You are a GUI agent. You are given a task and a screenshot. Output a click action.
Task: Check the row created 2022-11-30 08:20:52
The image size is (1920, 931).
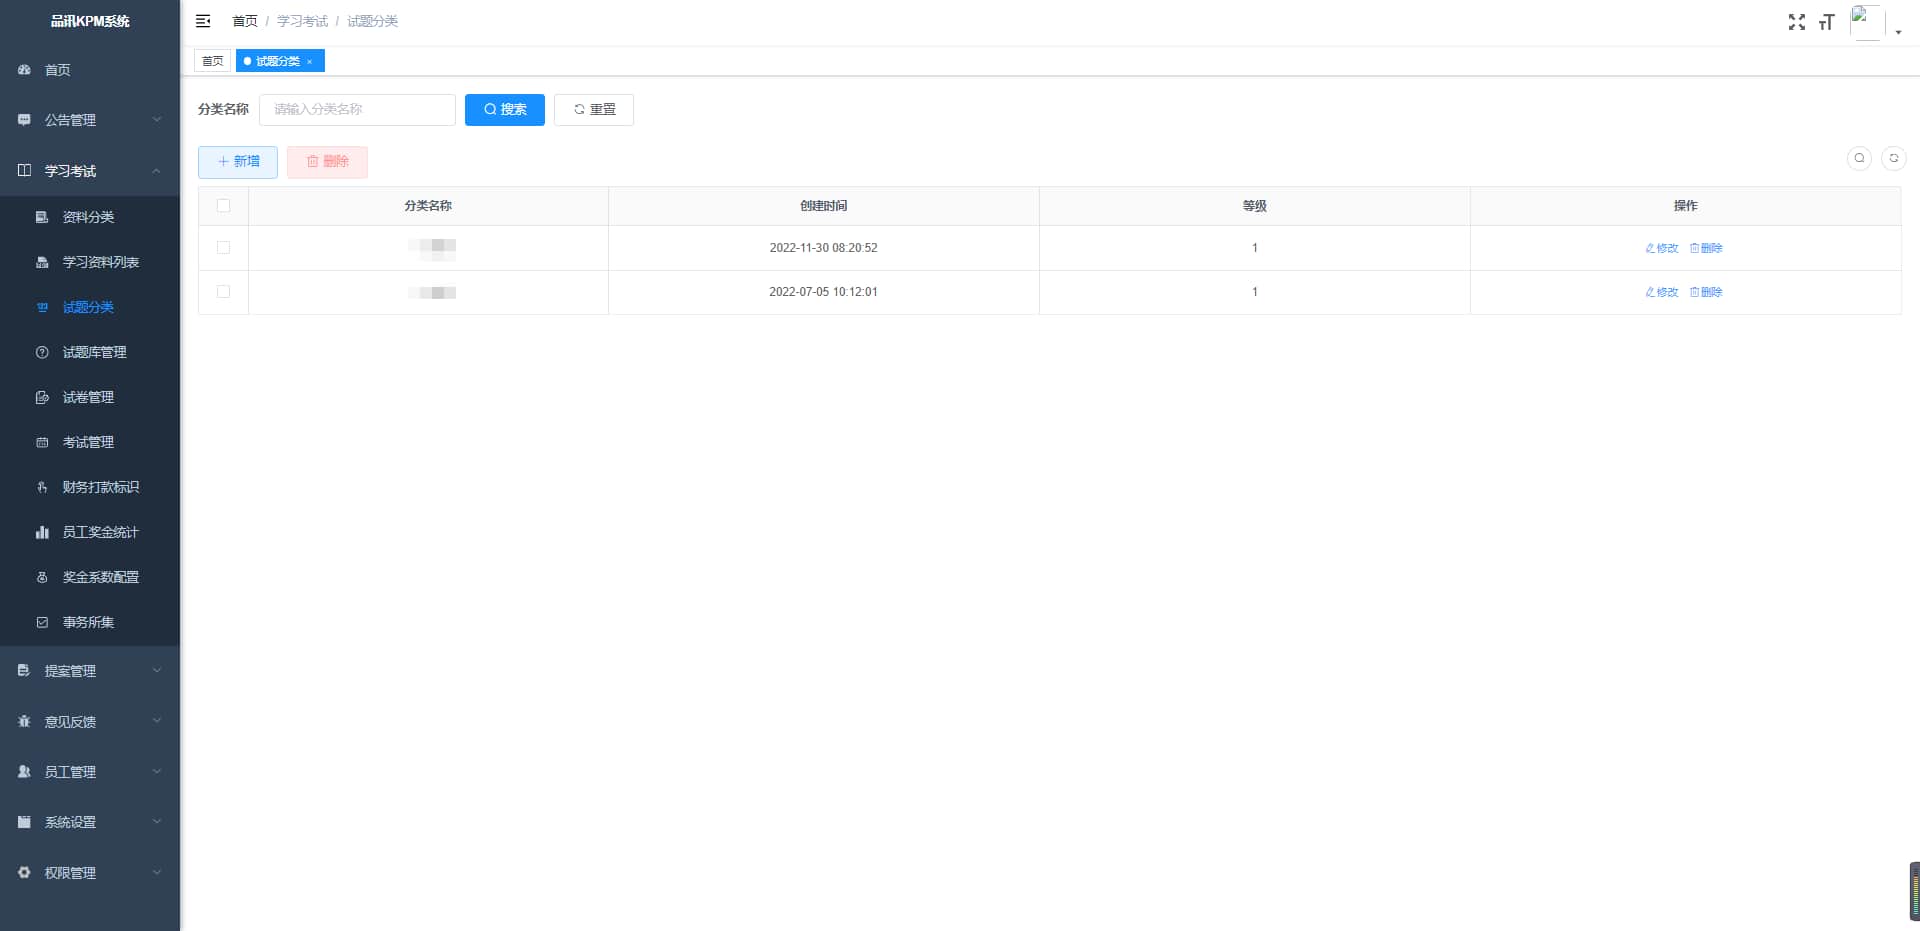223,248
